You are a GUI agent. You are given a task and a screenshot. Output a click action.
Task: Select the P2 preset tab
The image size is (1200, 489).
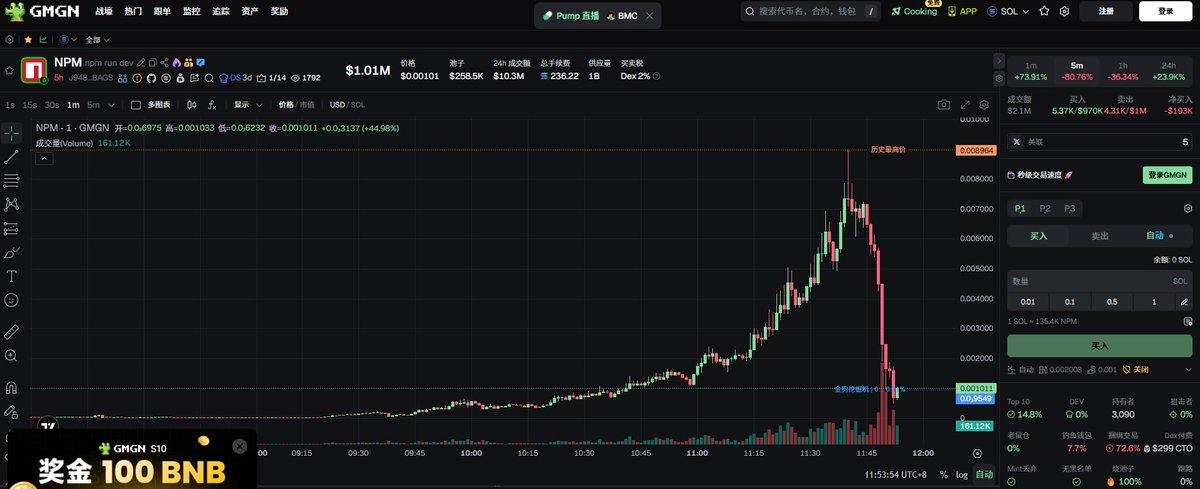click(x=1045, y=208)
